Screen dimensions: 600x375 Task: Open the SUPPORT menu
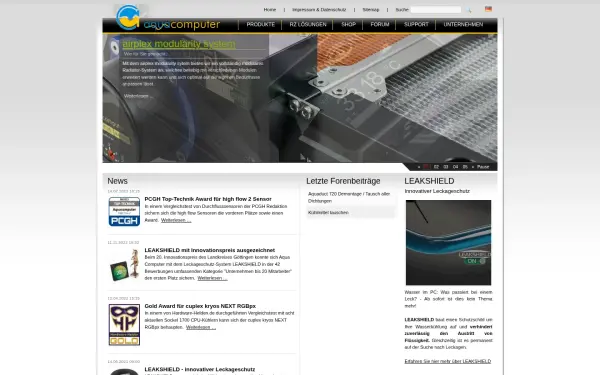click(416, 24)
